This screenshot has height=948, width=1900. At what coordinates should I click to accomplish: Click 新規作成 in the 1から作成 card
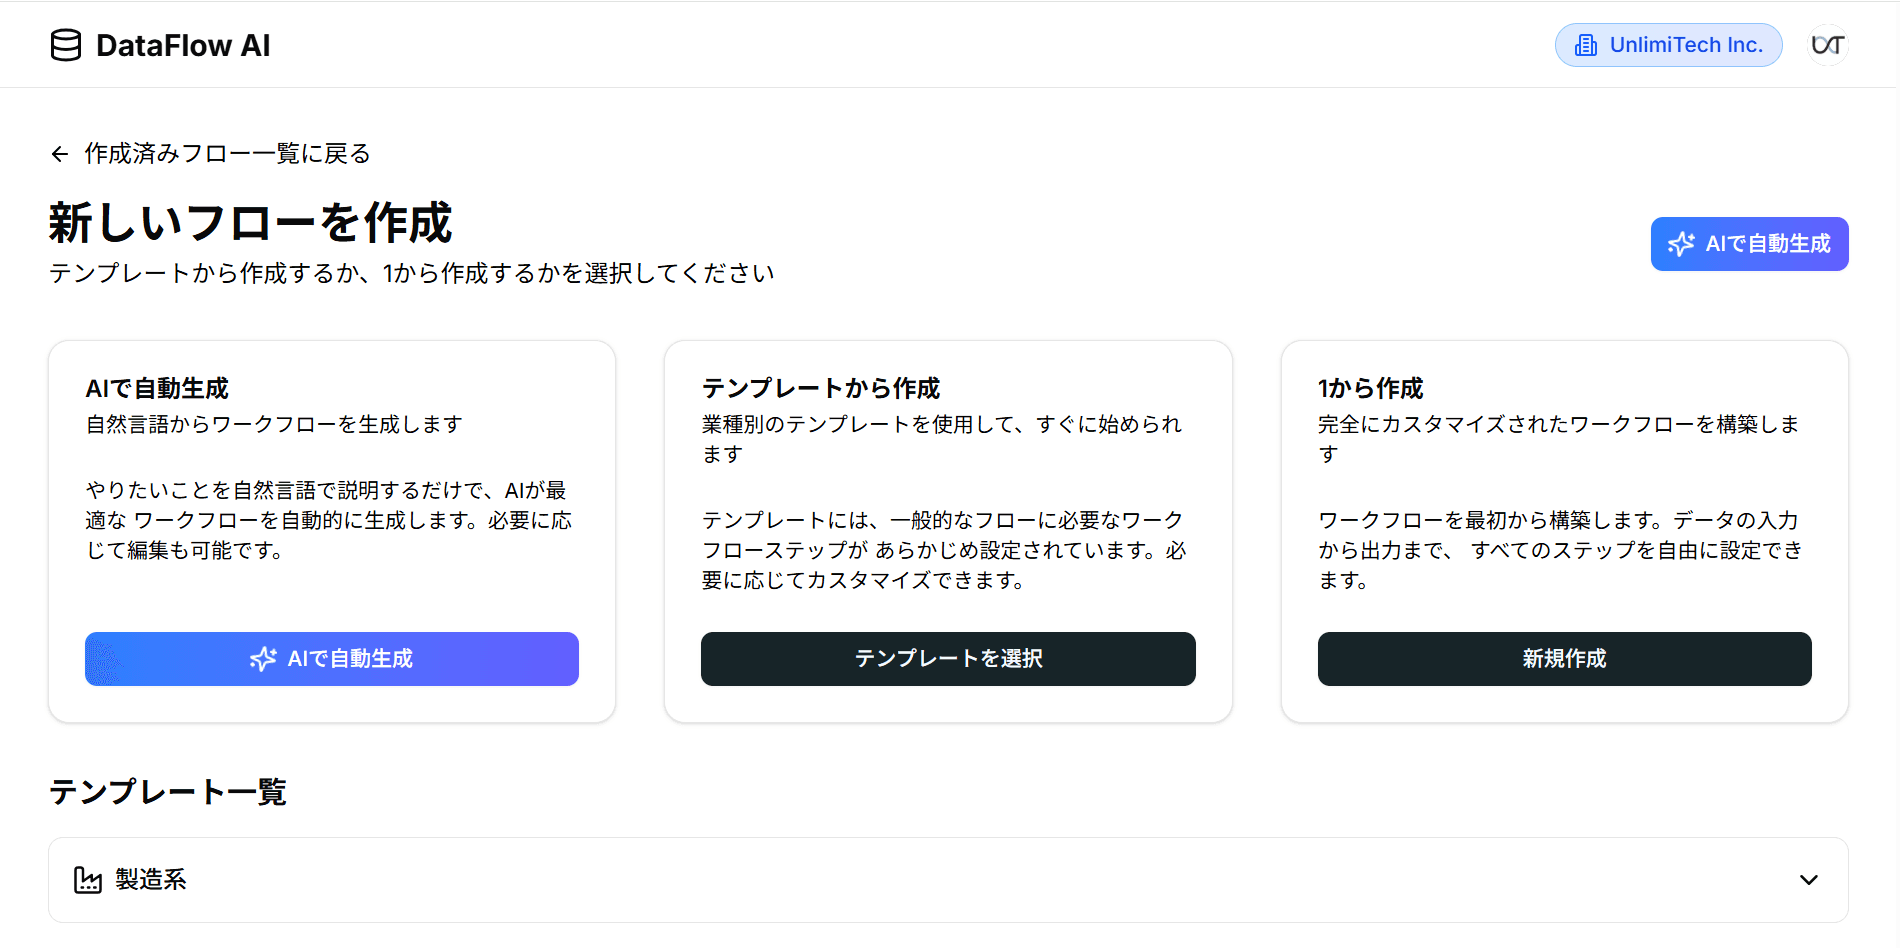tap(1564, 659)
